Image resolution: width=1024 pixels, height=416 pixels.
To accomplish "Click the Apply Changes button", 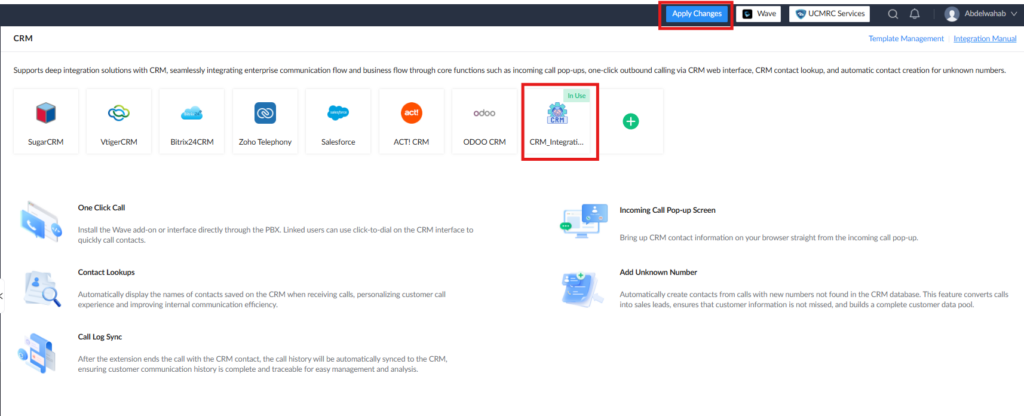I will tap(697, 14).
